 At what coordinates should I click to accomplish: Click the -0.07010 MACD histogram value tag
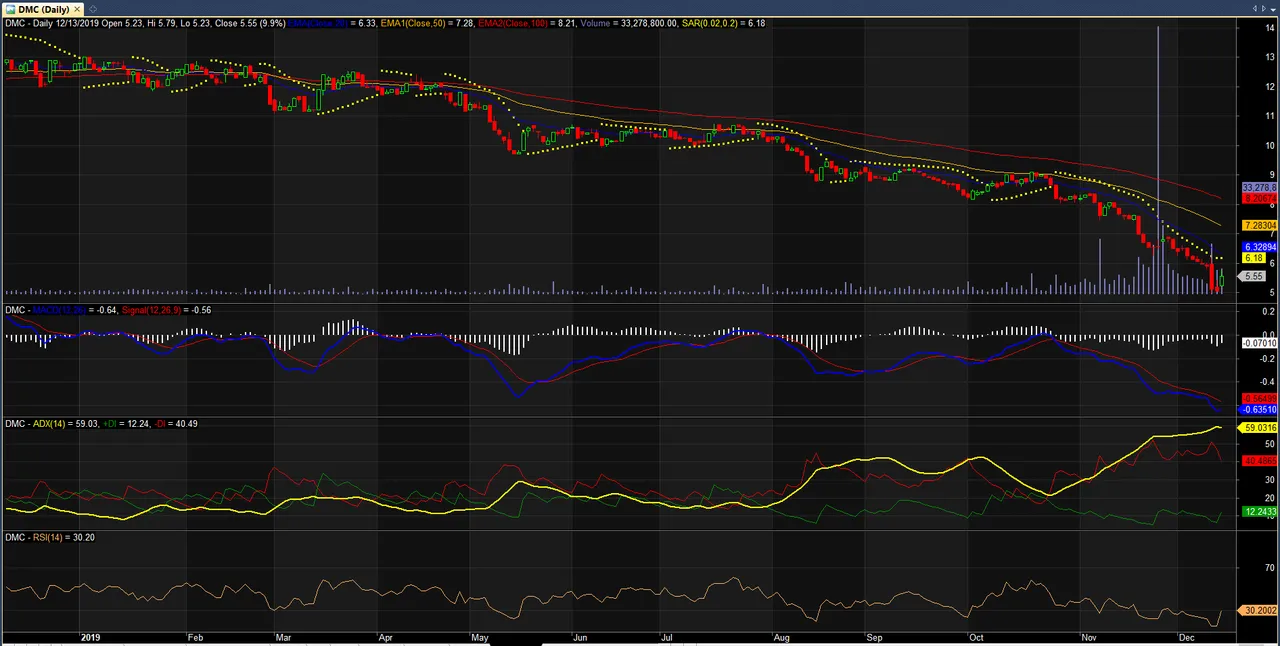[1259, 343]
